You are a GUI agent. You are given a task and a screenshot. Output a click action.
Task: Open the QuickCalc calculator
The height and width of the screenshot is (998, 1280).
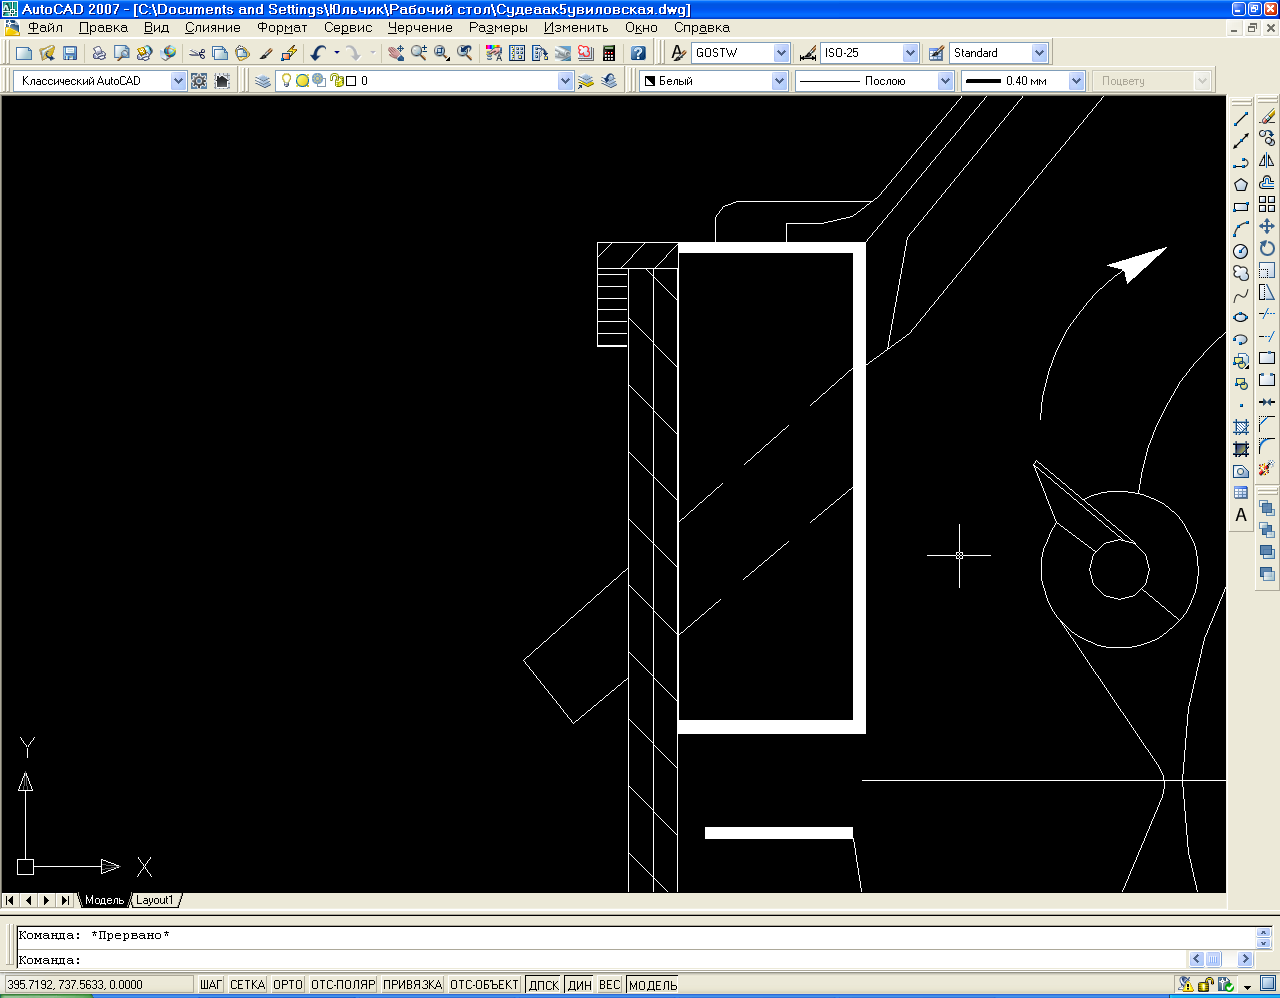pyautogui.click(x=609, y=53)
